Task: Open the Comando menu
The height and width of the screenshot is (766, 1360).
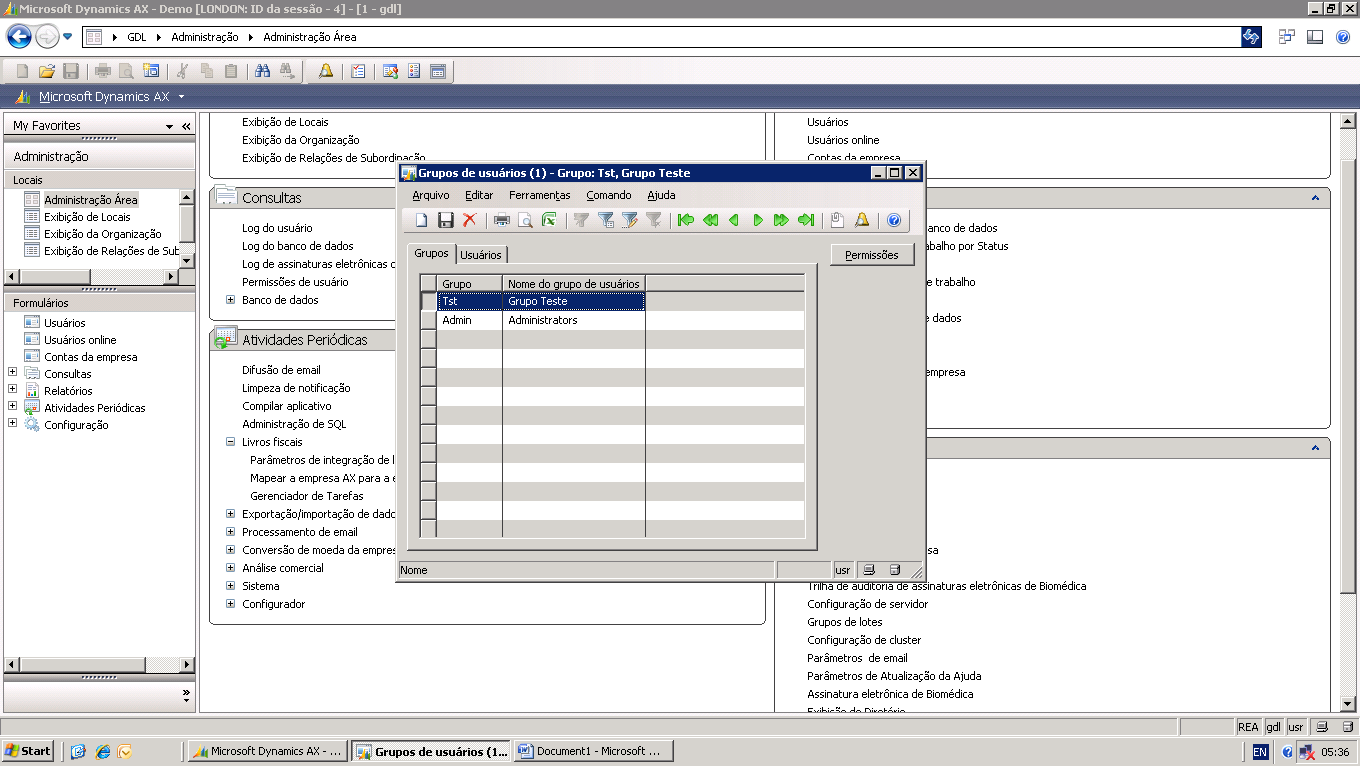Action: [x=609, y=195]
